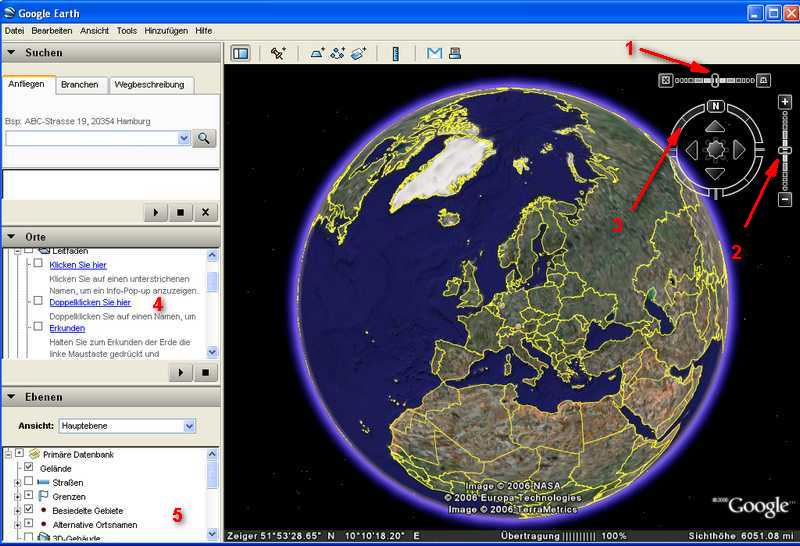Screen dimensions: 800x546
Task: Click the compass left arrow
Action: point(692,150)
